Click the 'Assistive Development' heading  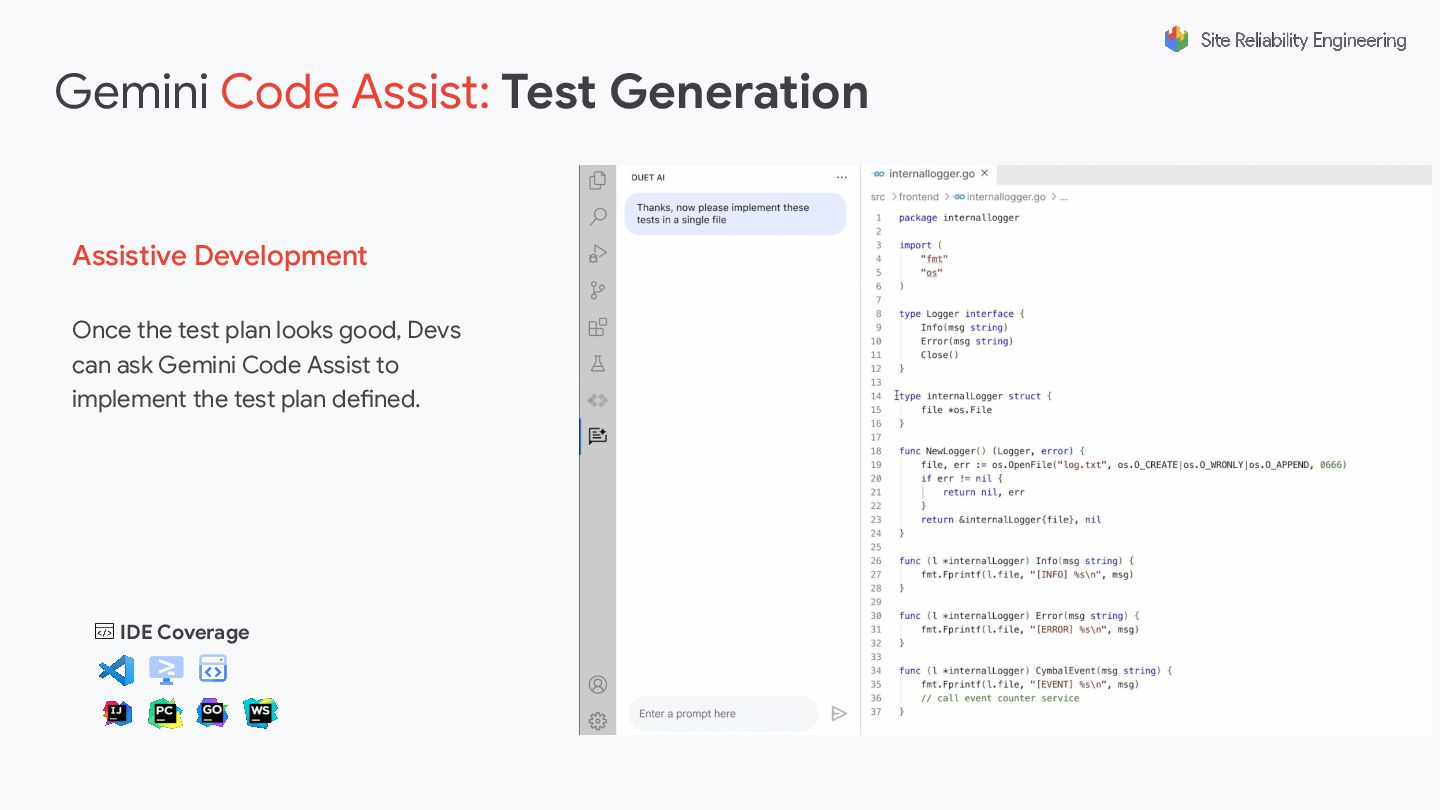pos(220,256)
